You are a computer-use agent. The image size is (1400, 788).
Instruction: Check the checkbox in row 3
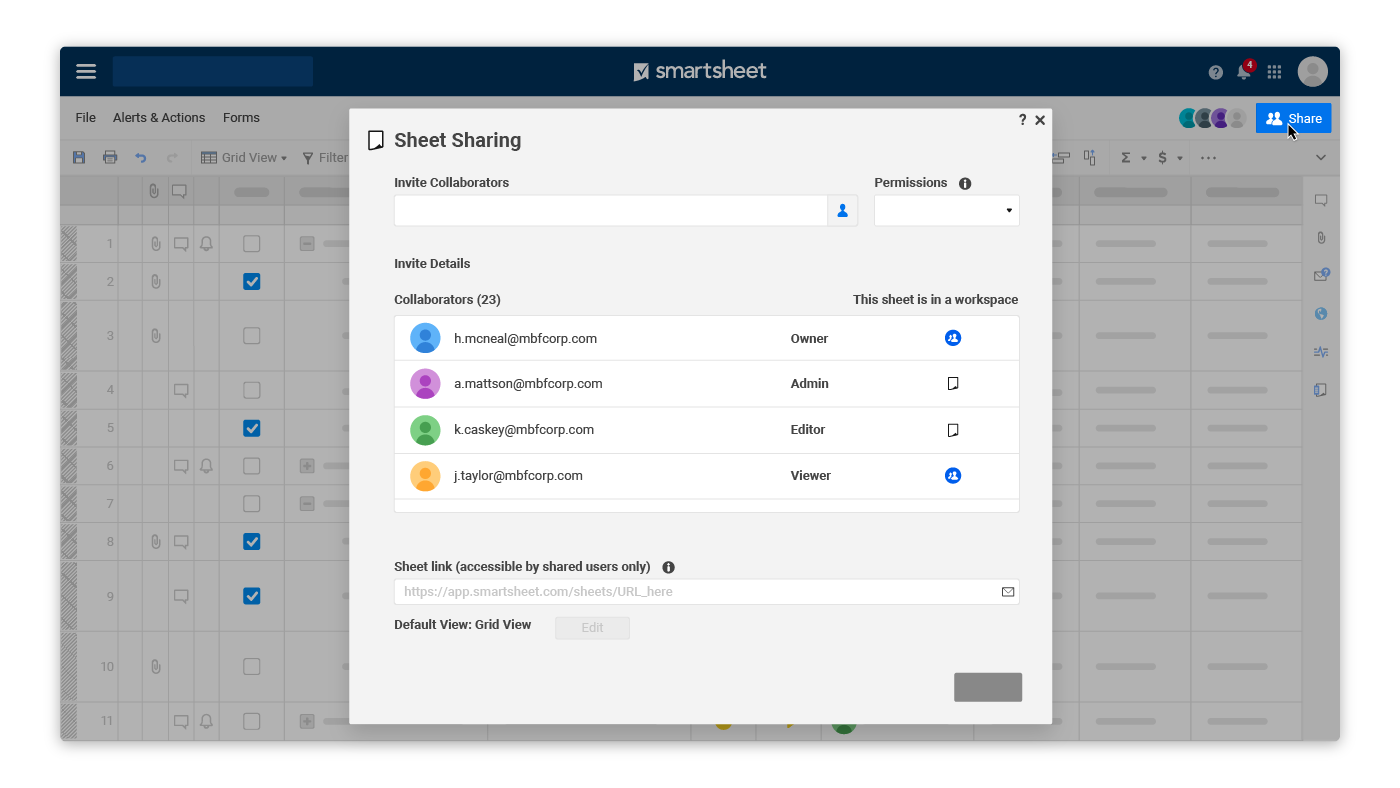tap(252, 336)
